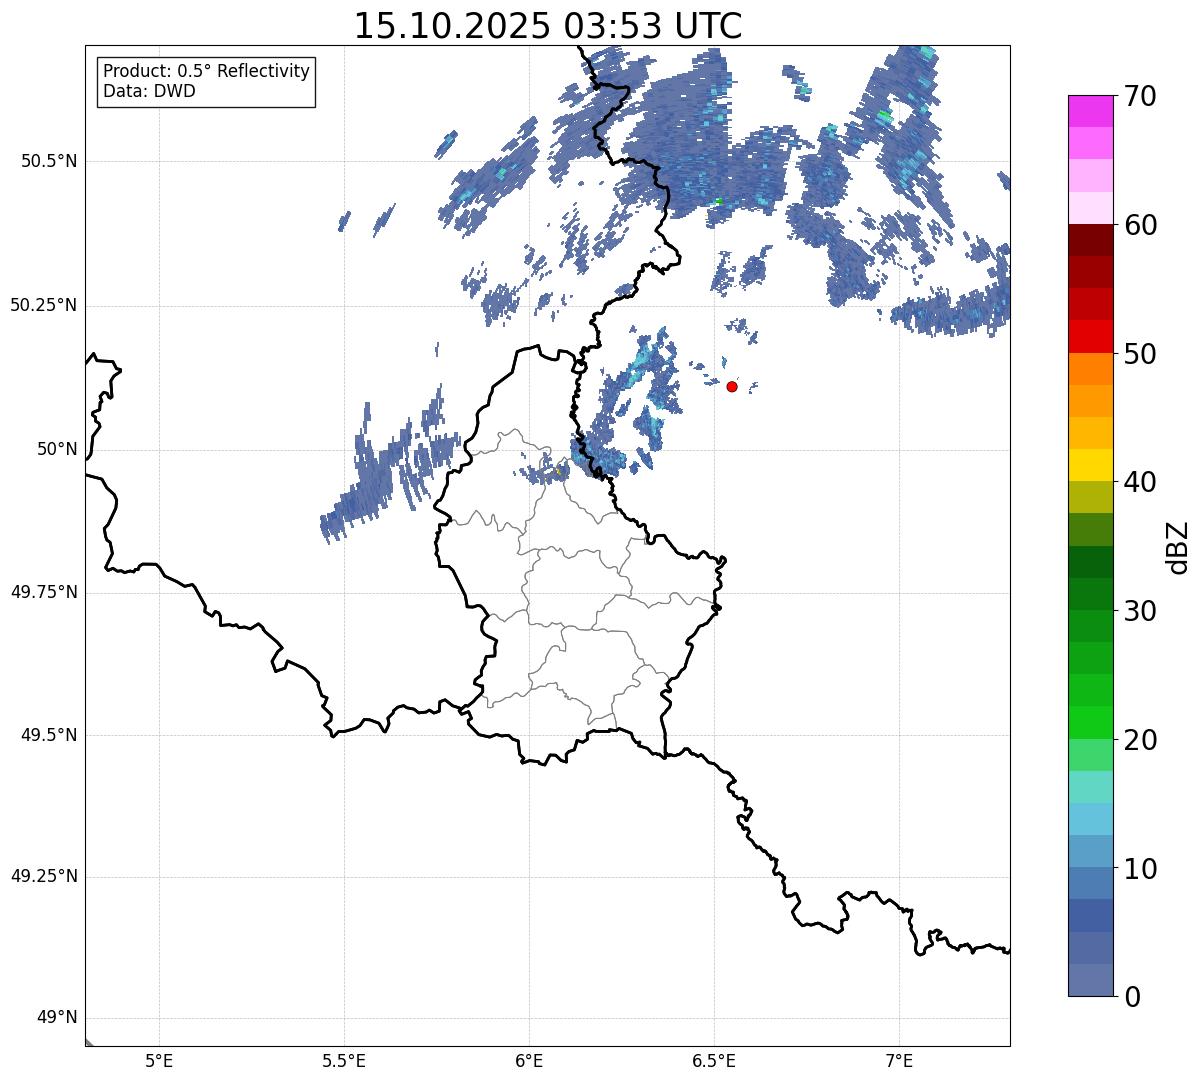Click the dark red 60 dBZ band
This screenshot has width=1202, height=1081.
1090,240
